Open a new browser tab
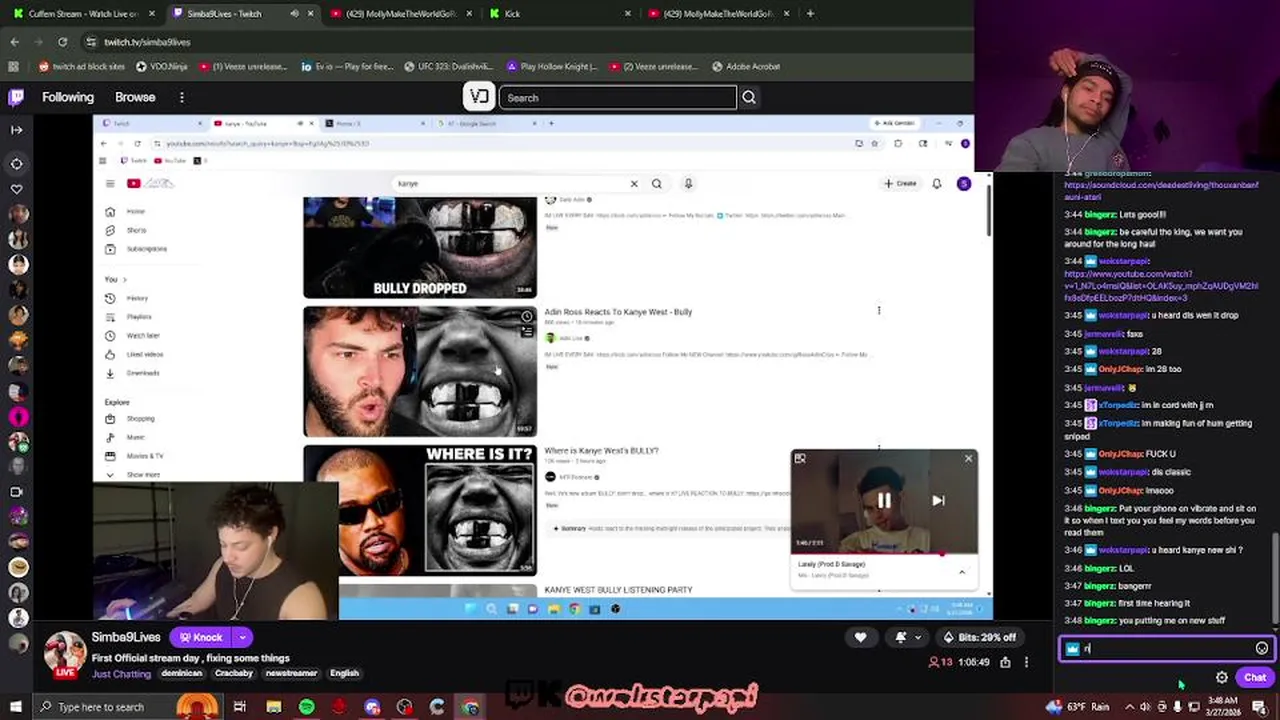The height and width of the screenshot is (720, 1280). coord(810,13)
